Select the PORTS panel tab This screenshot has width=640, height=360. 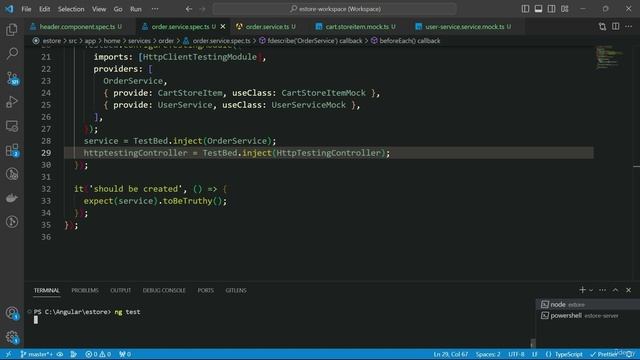point(206,290)
